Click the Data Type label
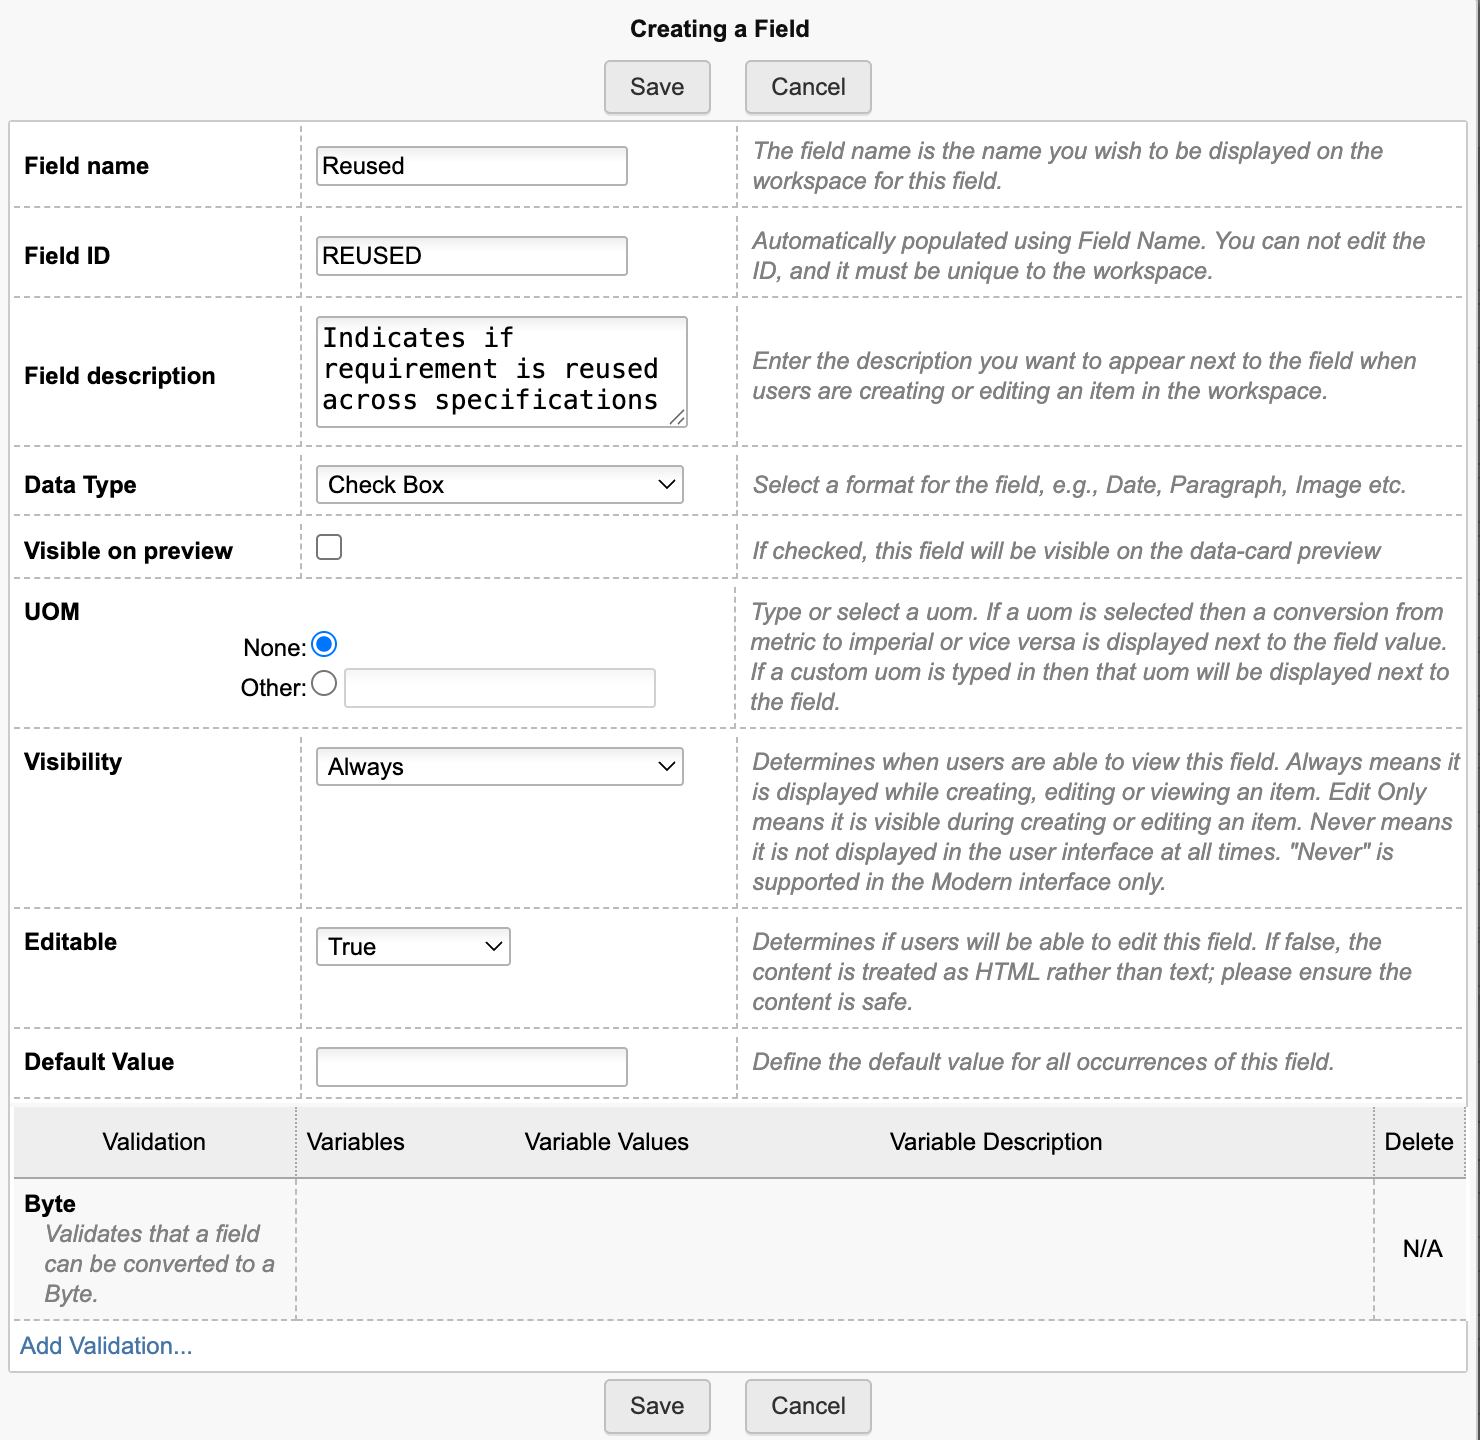The image size is (1480, 1440). pyautogui.click(x=80, y=485)
